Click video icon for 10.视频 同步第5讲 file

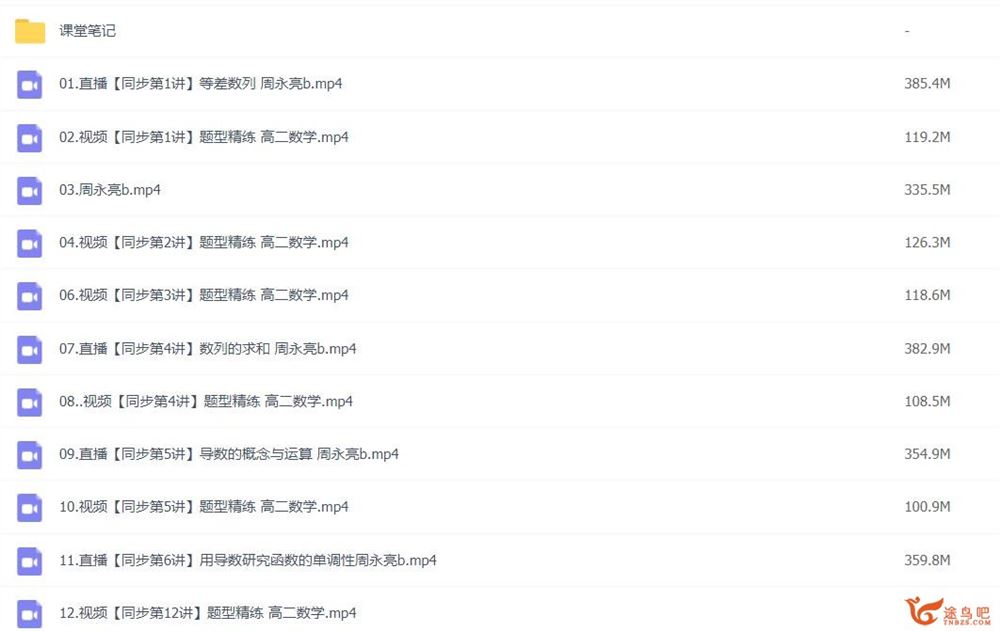29,508
